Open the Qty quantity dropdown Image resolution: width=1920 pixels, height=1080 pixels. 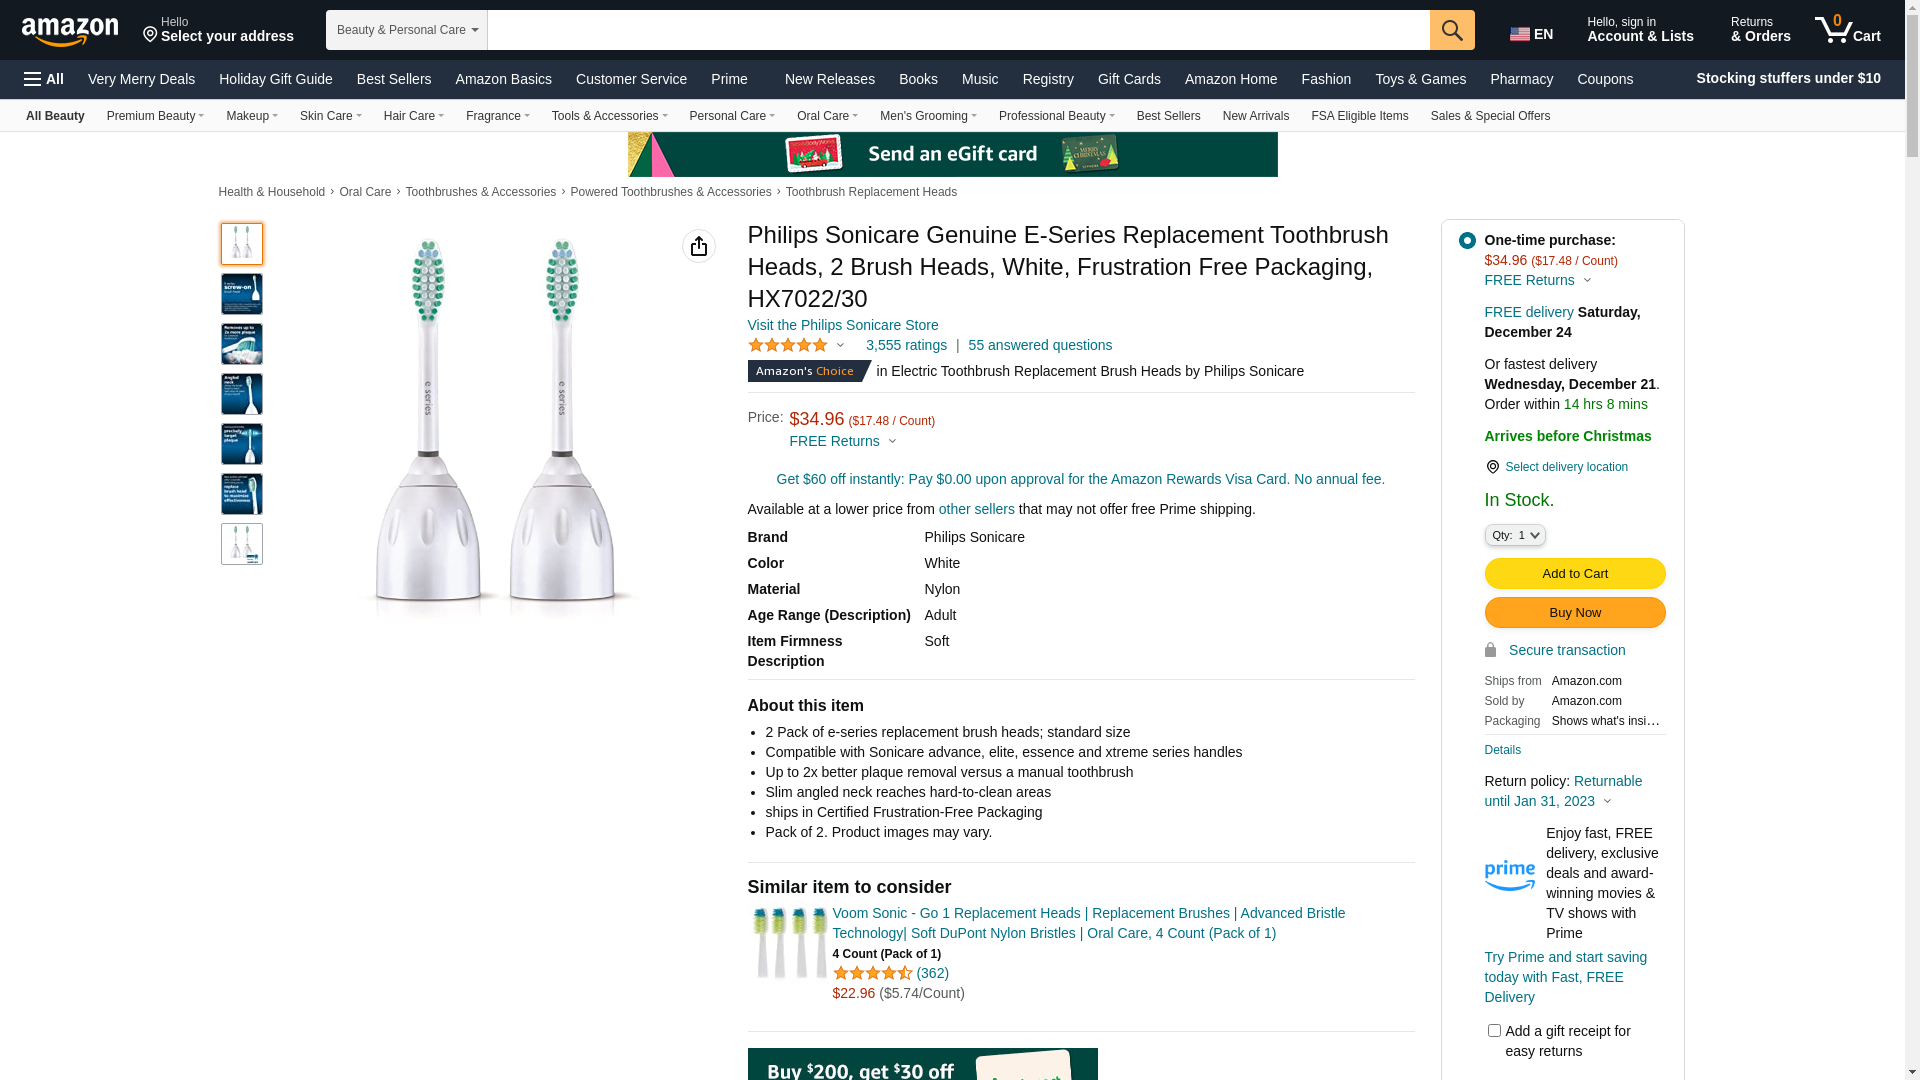[1514, 536]
